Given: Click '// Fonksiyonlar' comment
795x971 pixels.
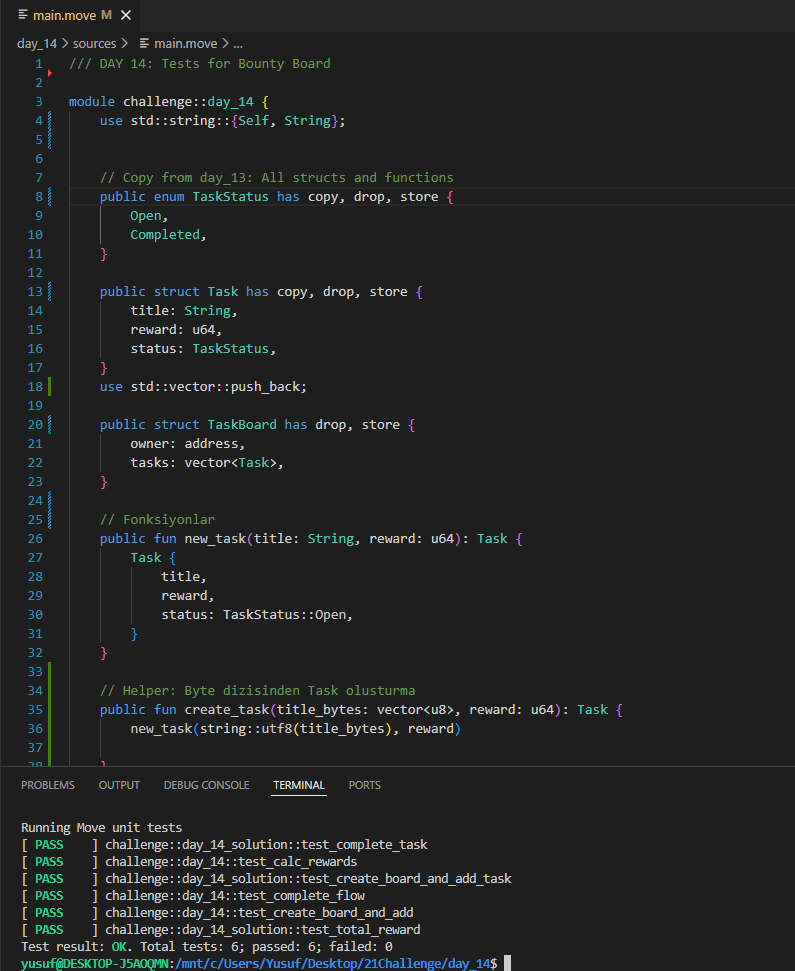Looking at the screenshot, I should [157, 520].
